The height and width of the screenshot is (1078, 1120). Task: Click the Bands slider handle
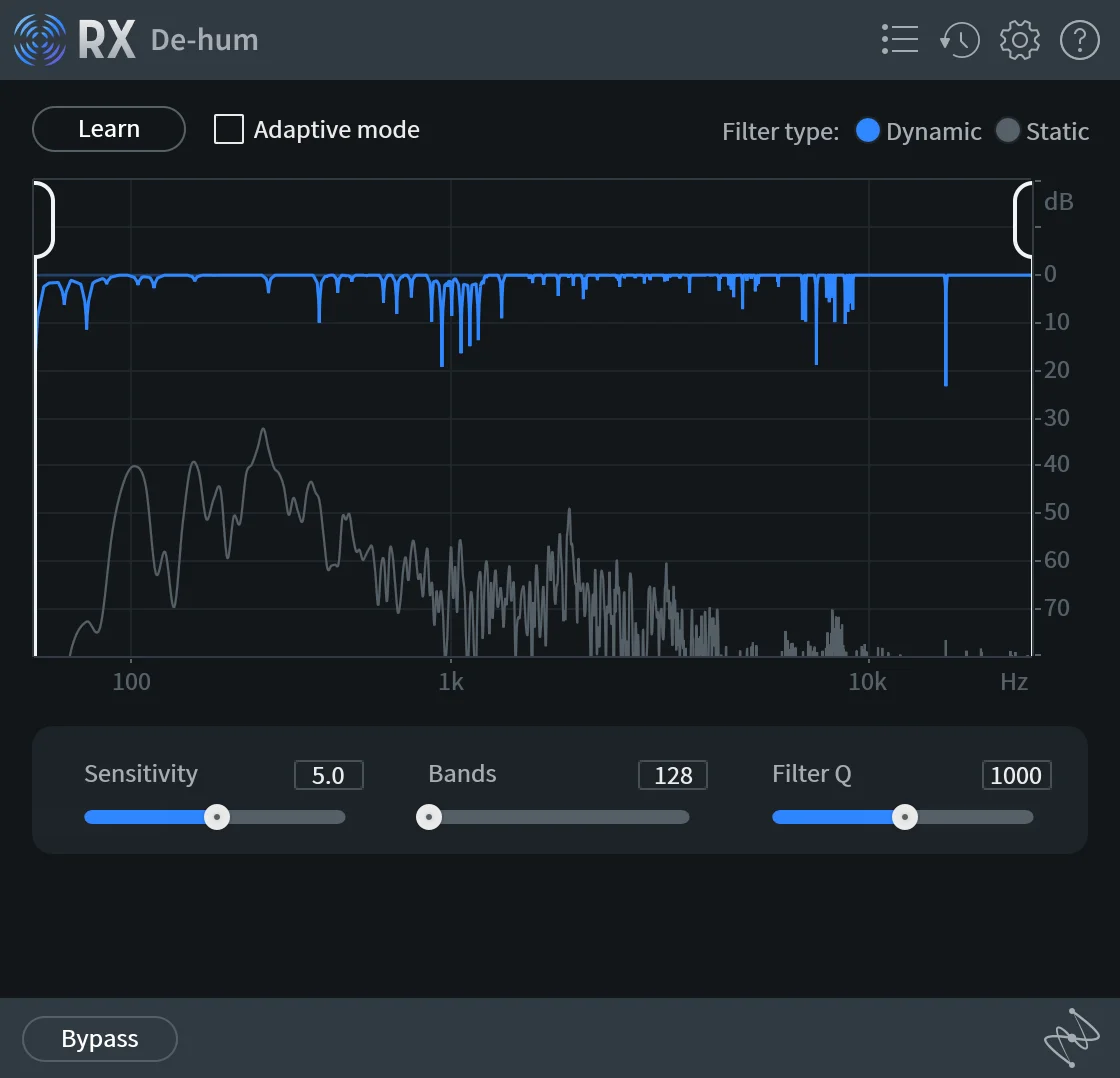(x=429, y=817)
